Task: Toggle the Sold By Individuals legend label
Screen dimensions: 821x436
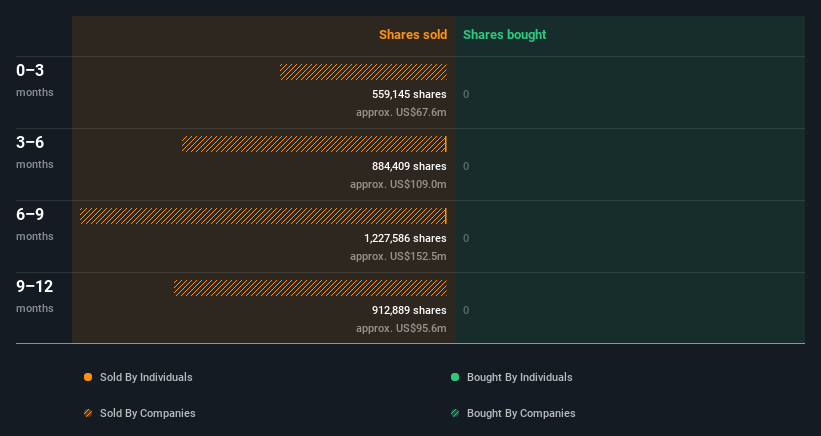Action: [146, 377]
